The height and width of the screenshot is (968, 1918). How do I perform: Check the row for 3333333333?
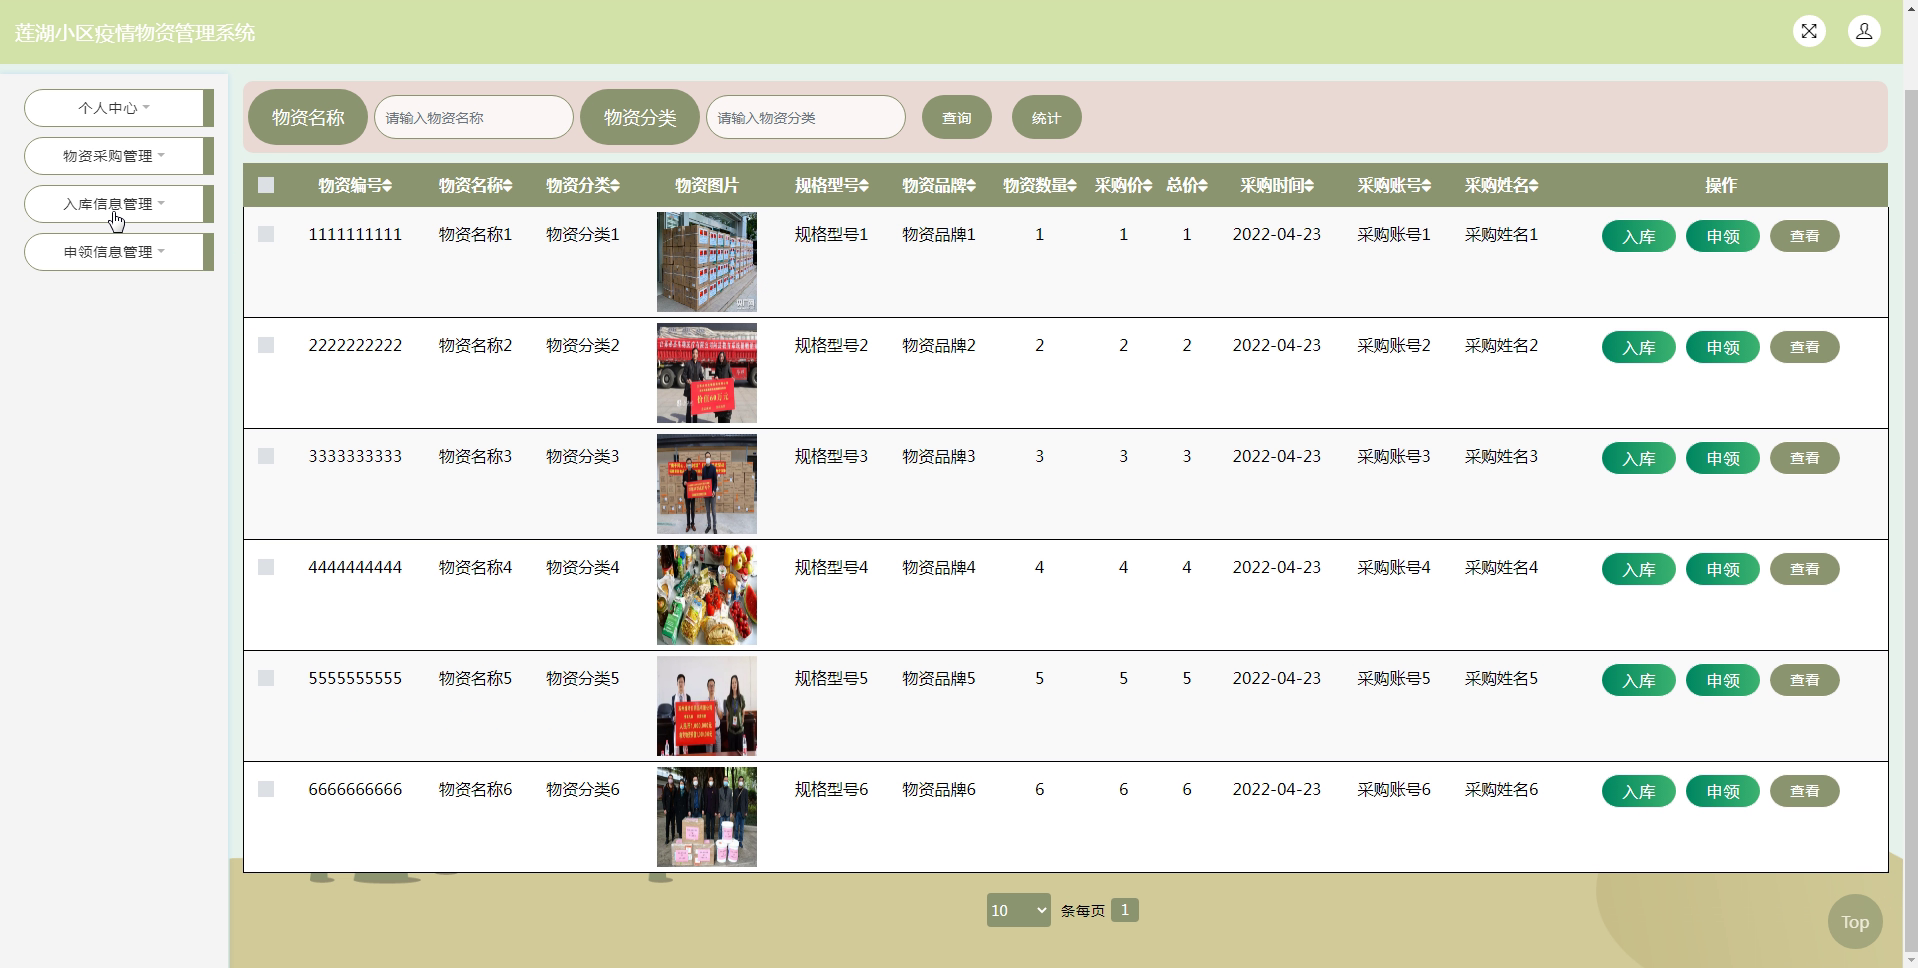(266, 456)
